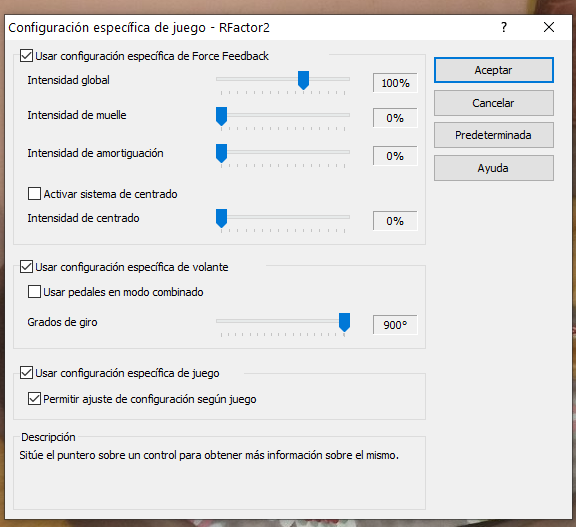
Task: Toggle Usar configuración específica de juego checkbox
Action: [26, 373]
